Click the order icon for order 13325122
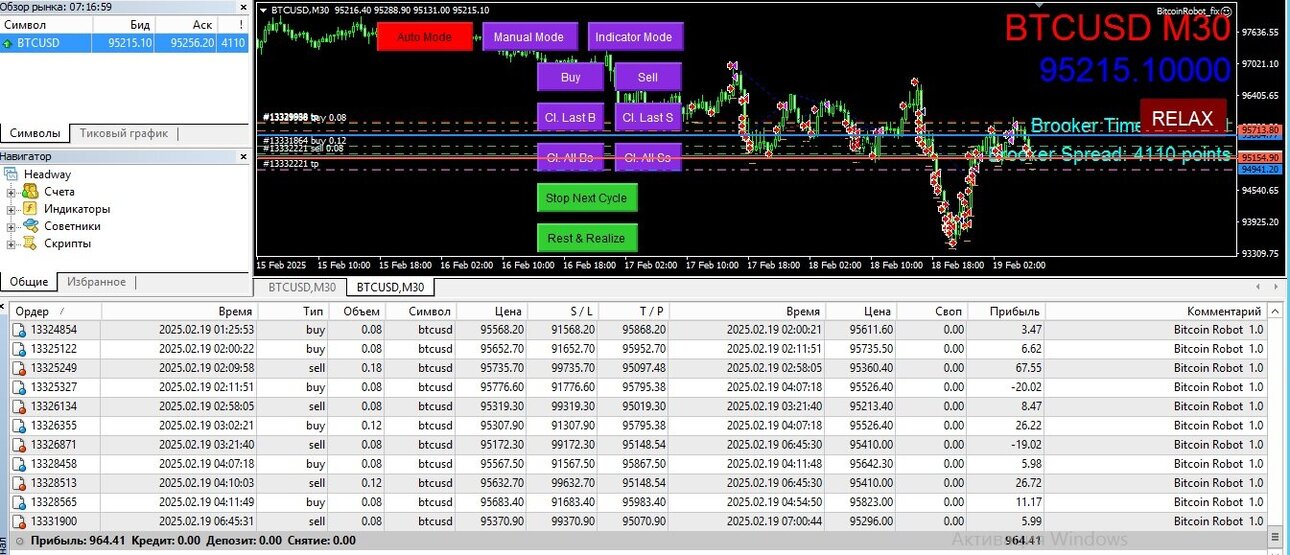The height and width of the screenshot is (555, 1290). coord(19,349)
